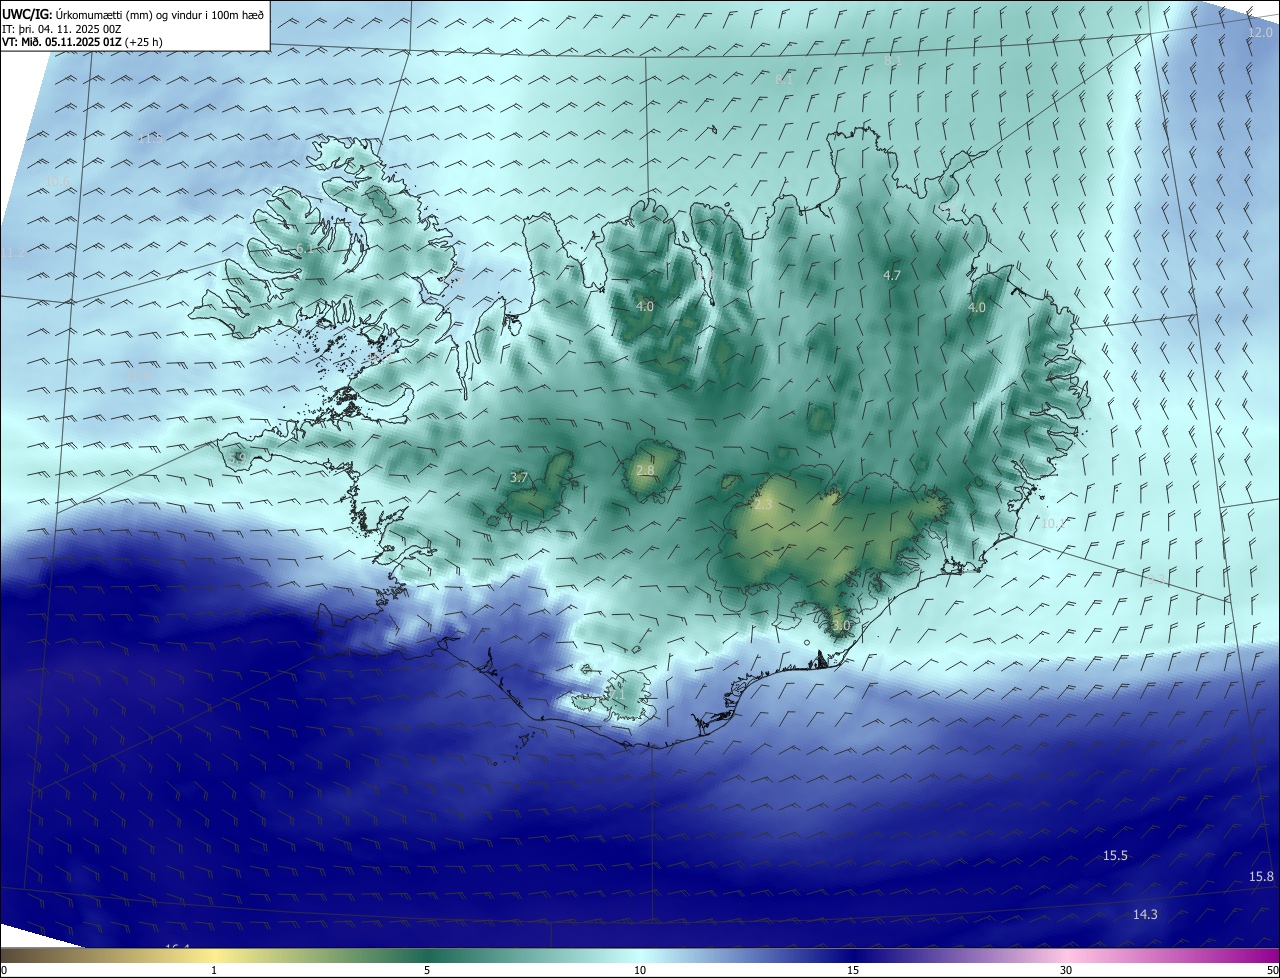
Task: Click the 12.0 value on the map
Action: click(x=1260, y=33)
